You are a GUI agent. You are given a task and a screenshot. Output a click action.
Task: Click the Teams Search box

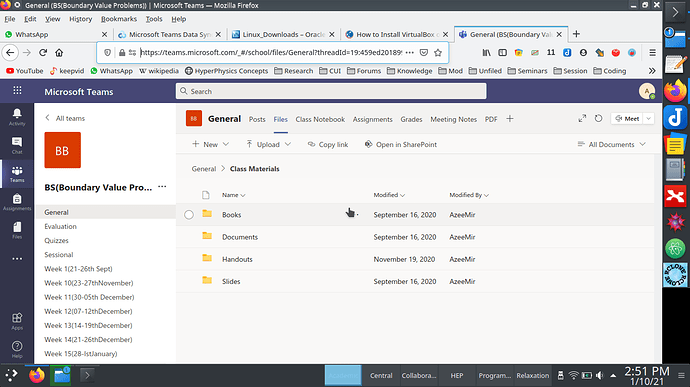tap(331, 91)
